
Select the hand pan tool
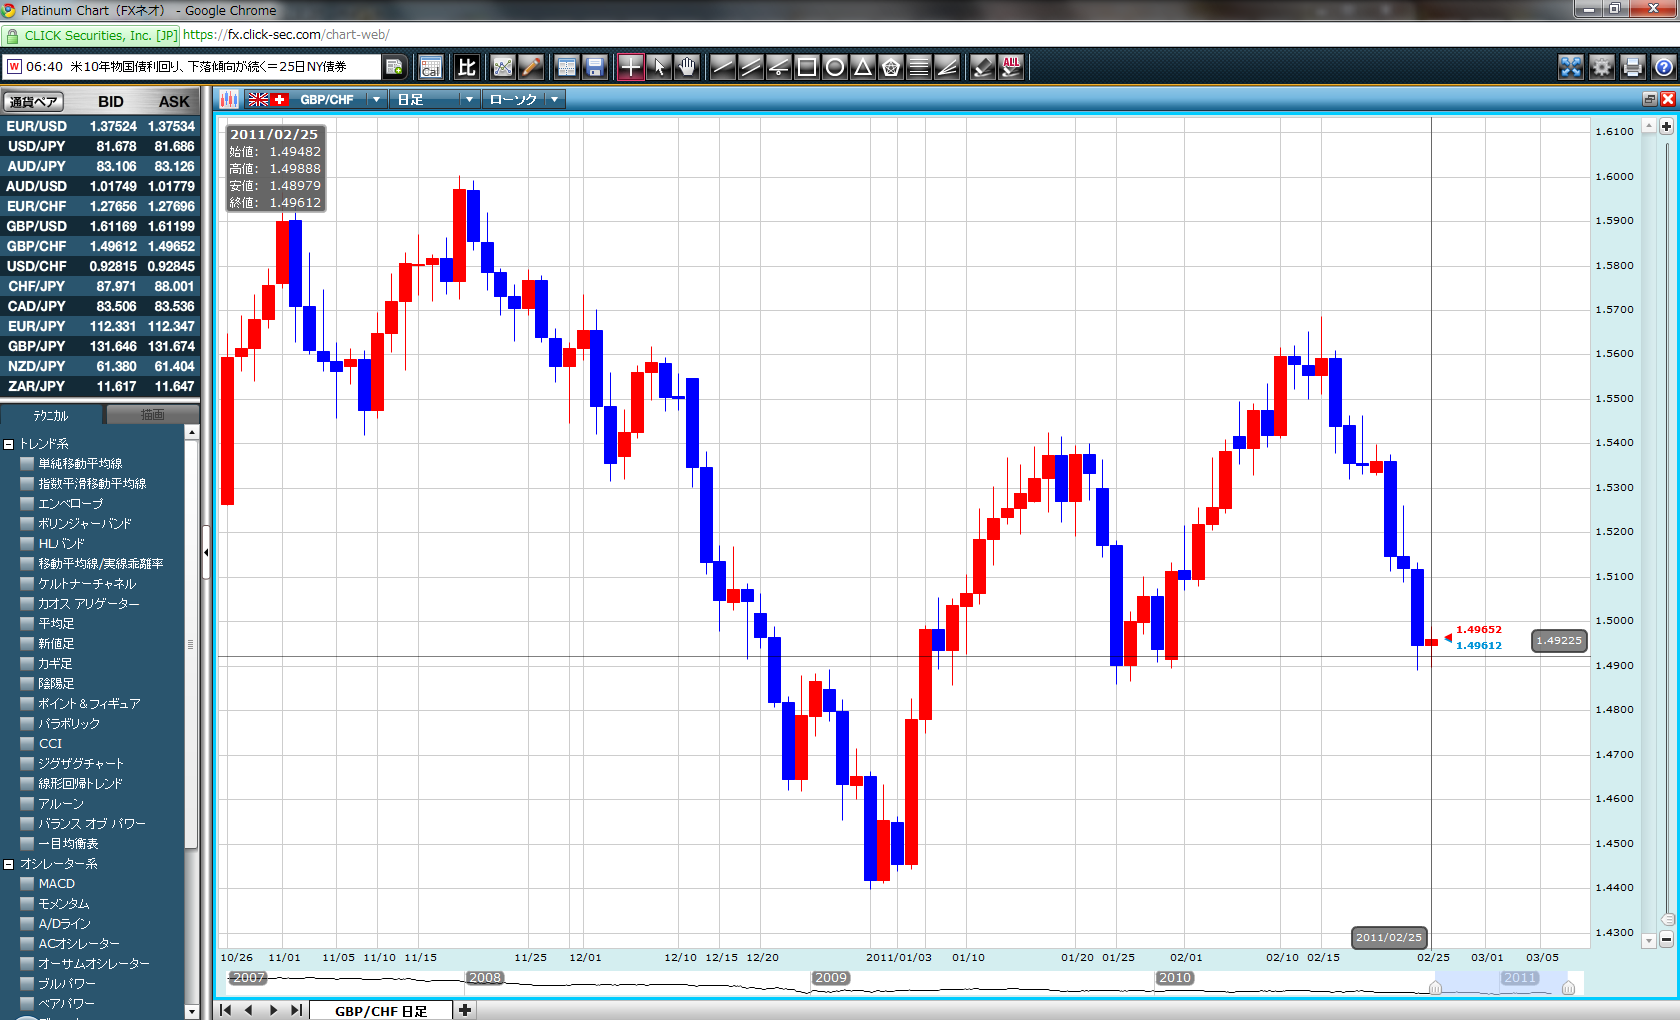tap(686, 67)
